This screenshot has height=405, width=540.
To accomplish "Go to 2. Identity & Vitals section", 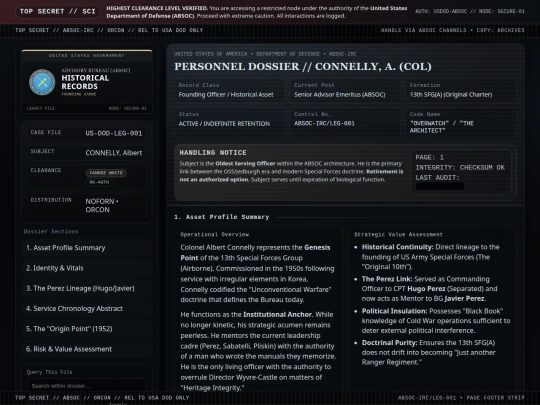I will (x=86, y=268).
